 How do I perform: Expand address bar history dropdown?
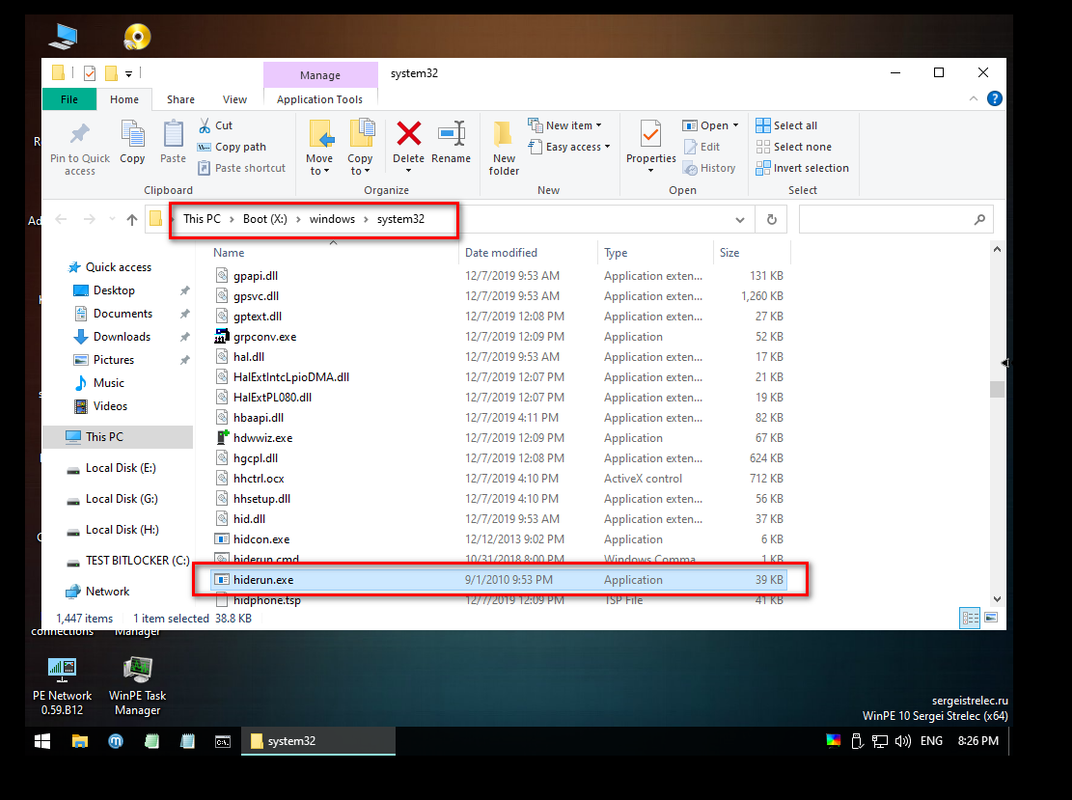[740, 219]
